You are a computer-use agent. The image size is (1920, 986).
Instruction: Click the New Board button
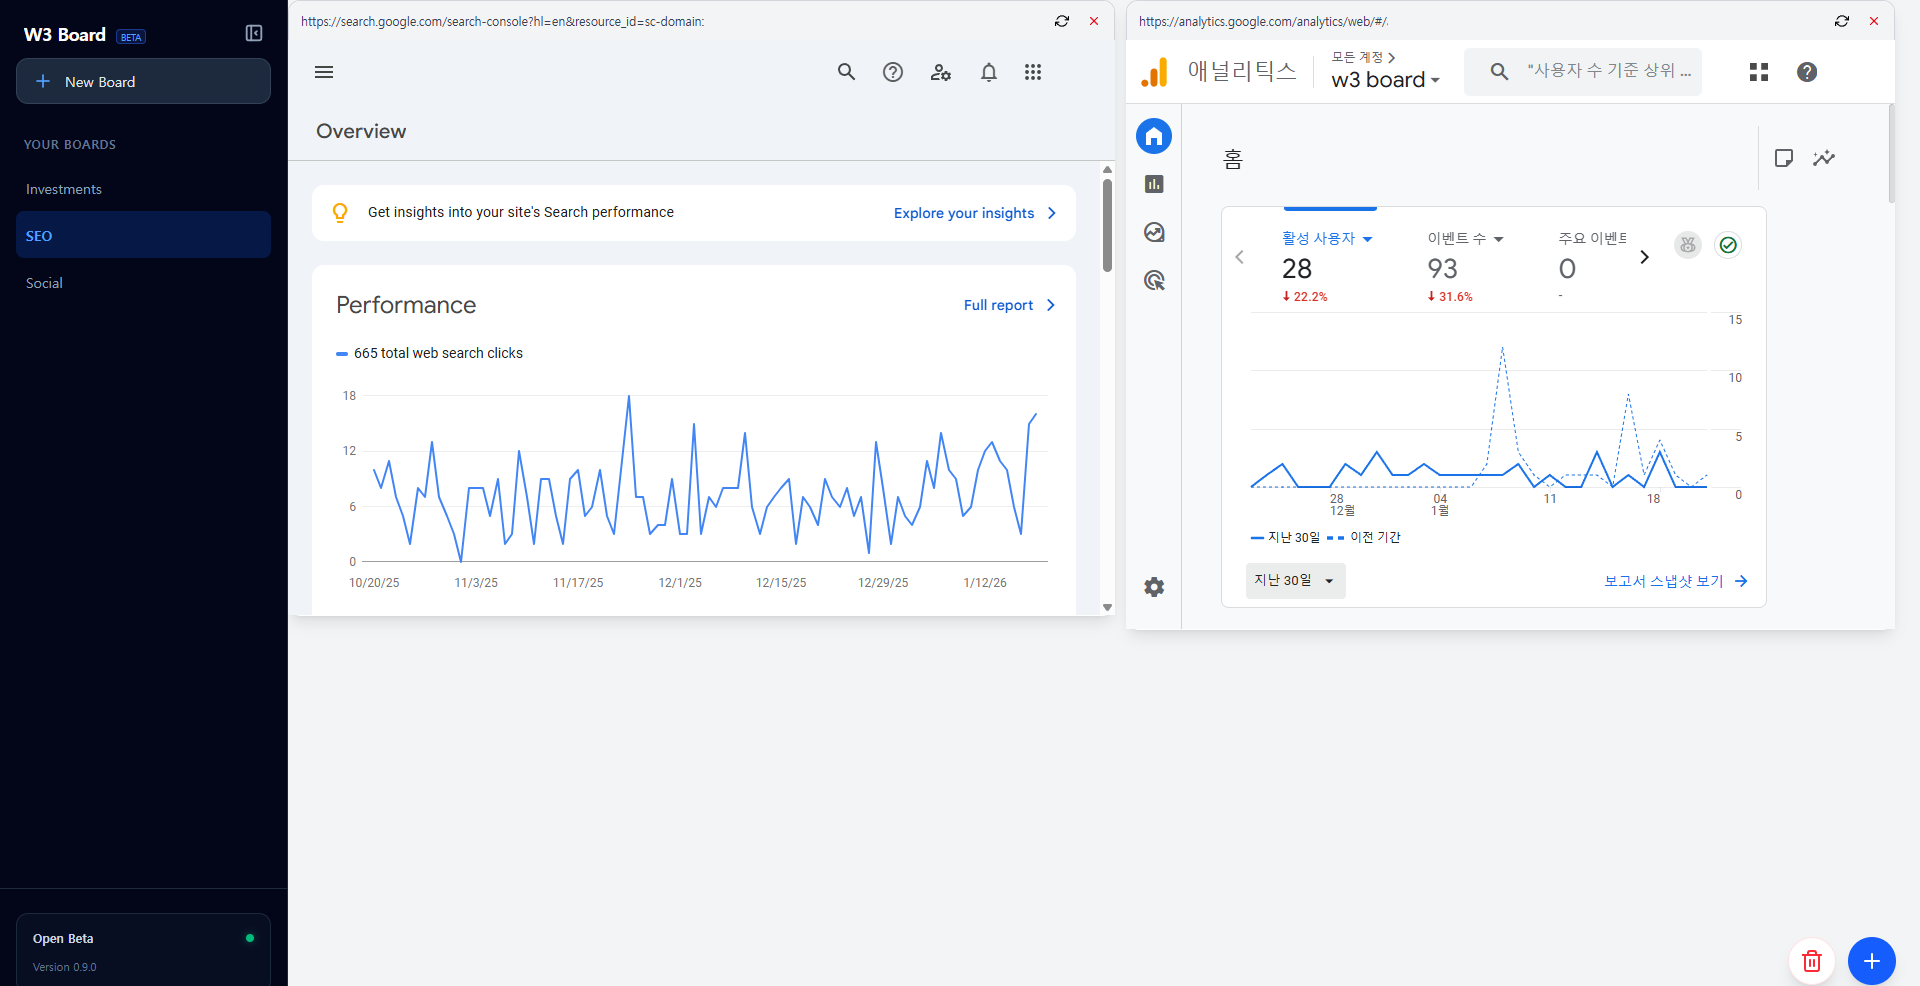pyautogui.click(x=143, y=81)
